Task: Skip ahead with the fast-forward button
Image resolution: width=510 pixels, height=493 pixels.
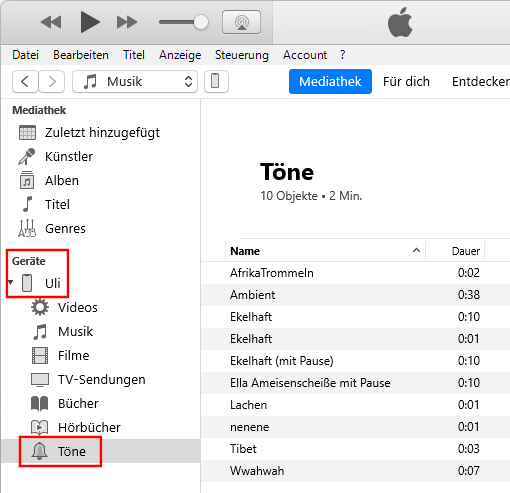Action: (127, 22)
